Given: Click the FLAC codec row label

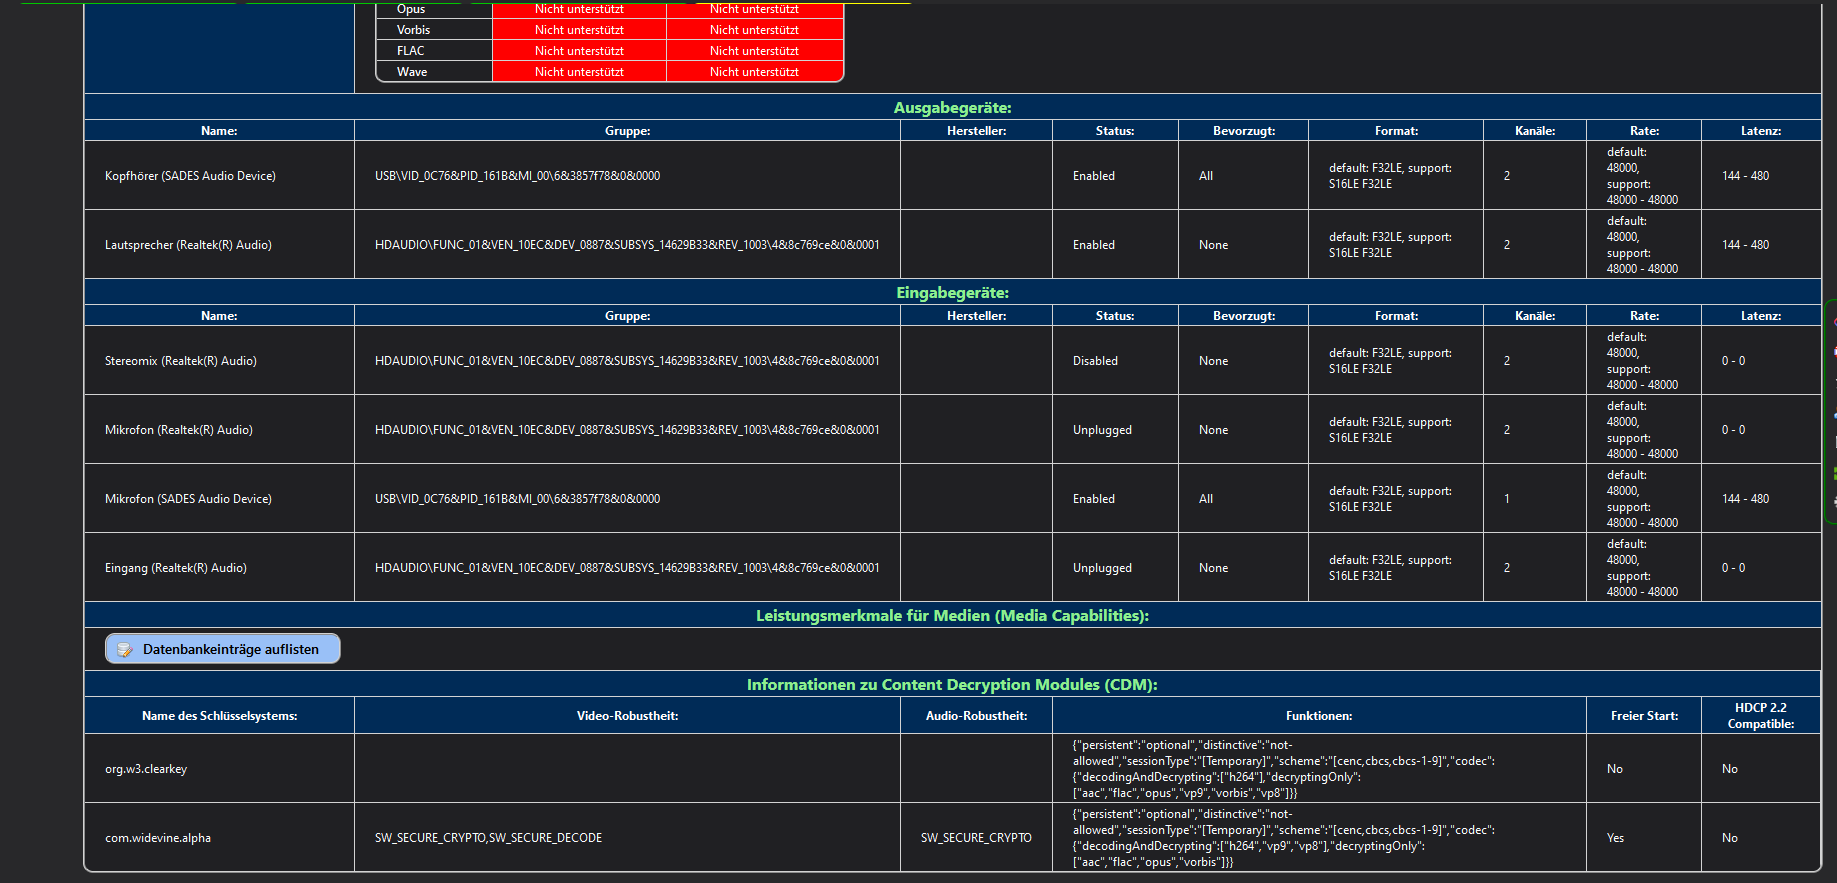Looking at the screenshot, I should click(x=411, y=51).
